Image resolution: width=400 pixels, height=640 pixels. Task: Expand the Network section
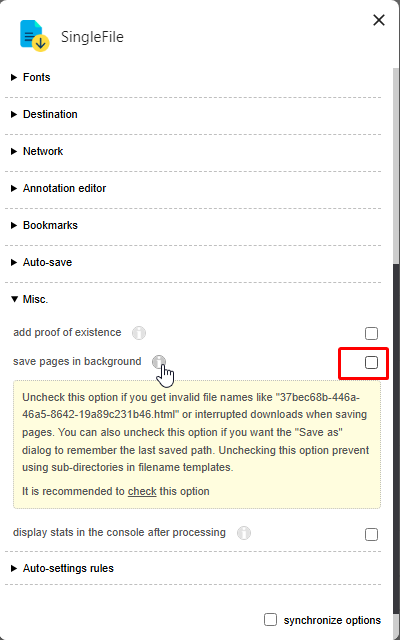pos(37,151)
